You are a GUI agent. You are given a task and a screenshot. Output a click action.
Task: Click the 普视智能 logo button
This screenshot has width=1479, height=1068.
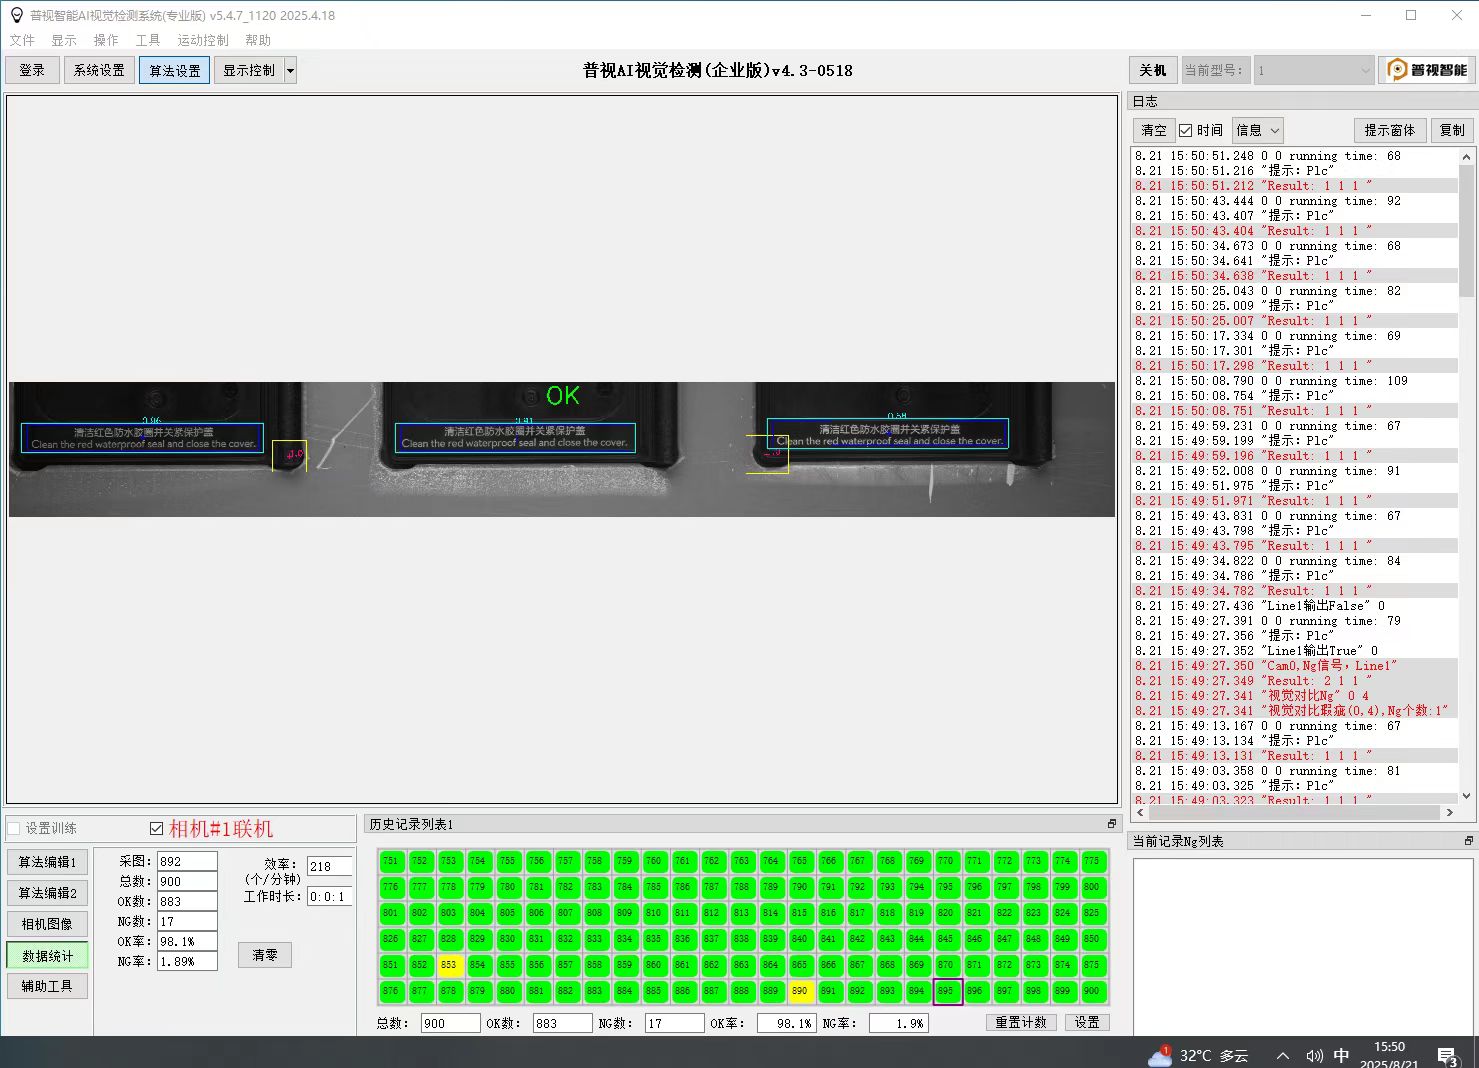(x=1427, y=70)
